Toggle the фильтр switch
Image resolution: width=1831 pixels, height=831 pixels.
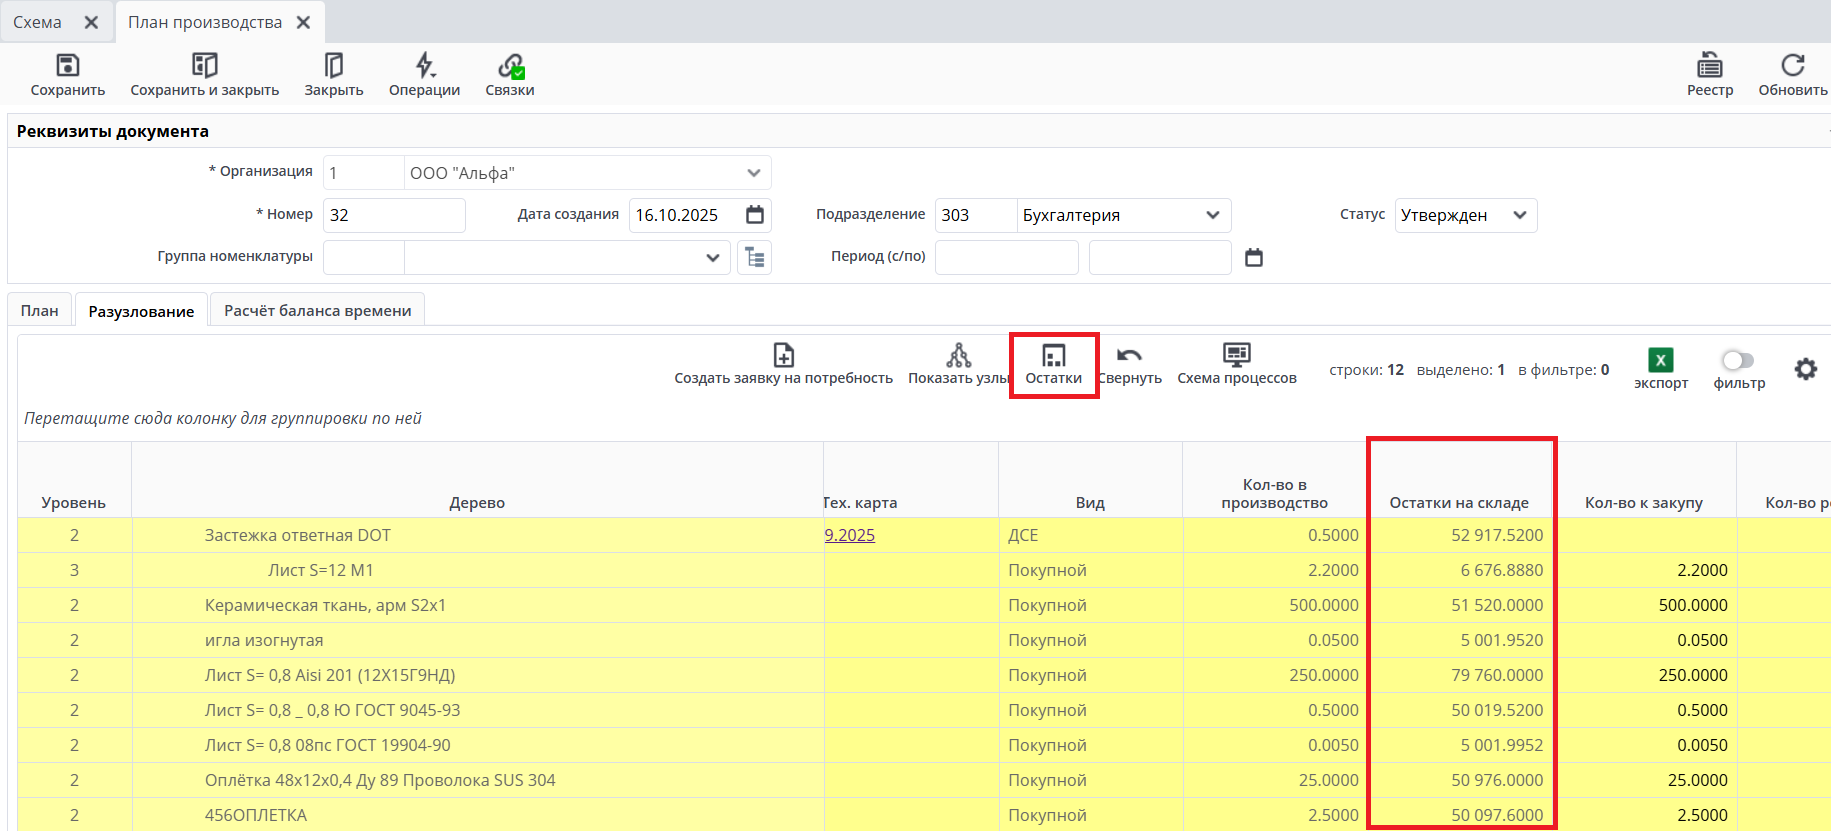pyautogui.click(x=1738, y=361)
